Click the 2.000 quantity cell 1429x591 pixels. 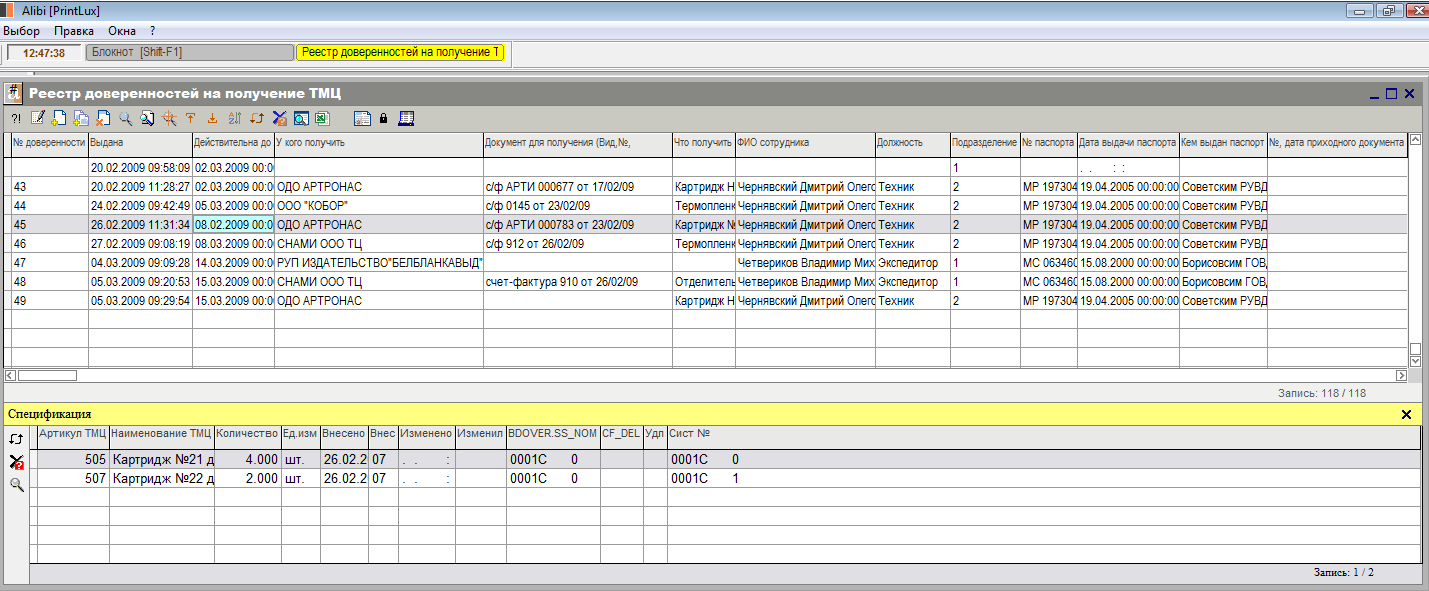coord(247,479)
